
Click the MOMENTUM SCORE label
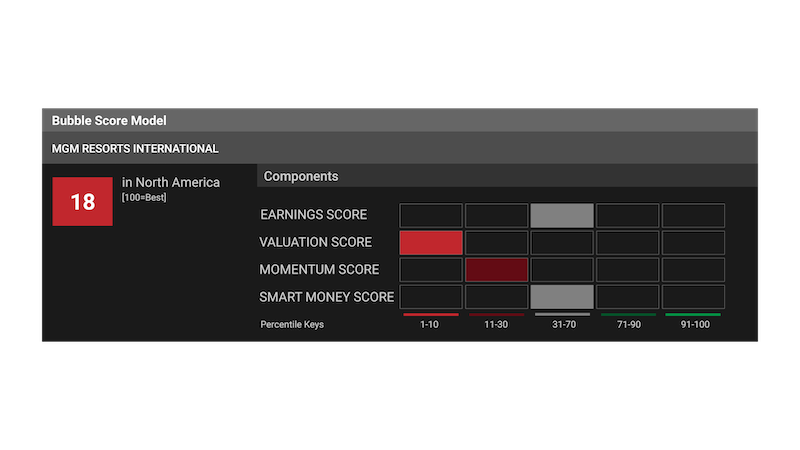pos(319,270)
